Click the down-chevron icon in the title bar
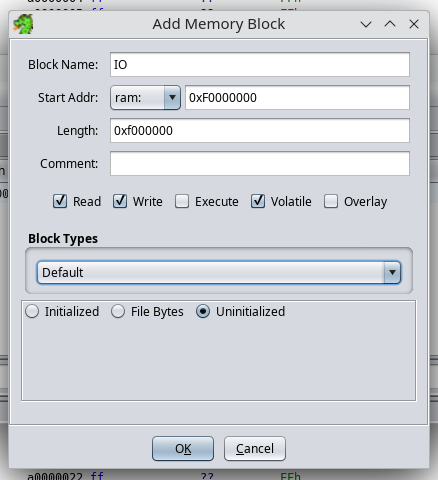The width and height of the screenshot is (438, 480). [x=366, y=24]
